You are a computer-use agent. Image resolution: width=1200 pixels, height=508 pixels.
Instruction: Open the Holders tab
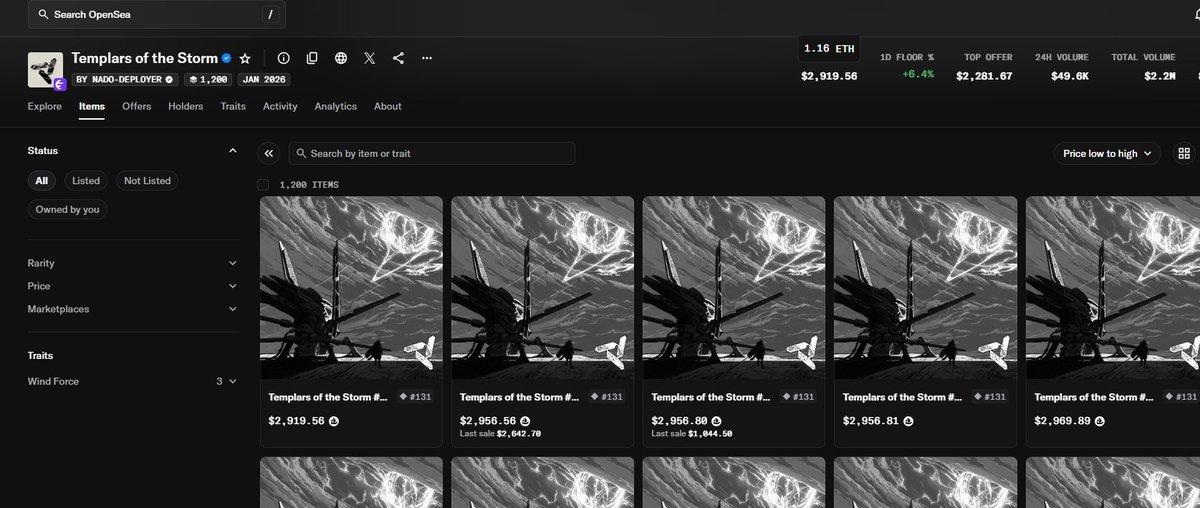coord(186,106)
